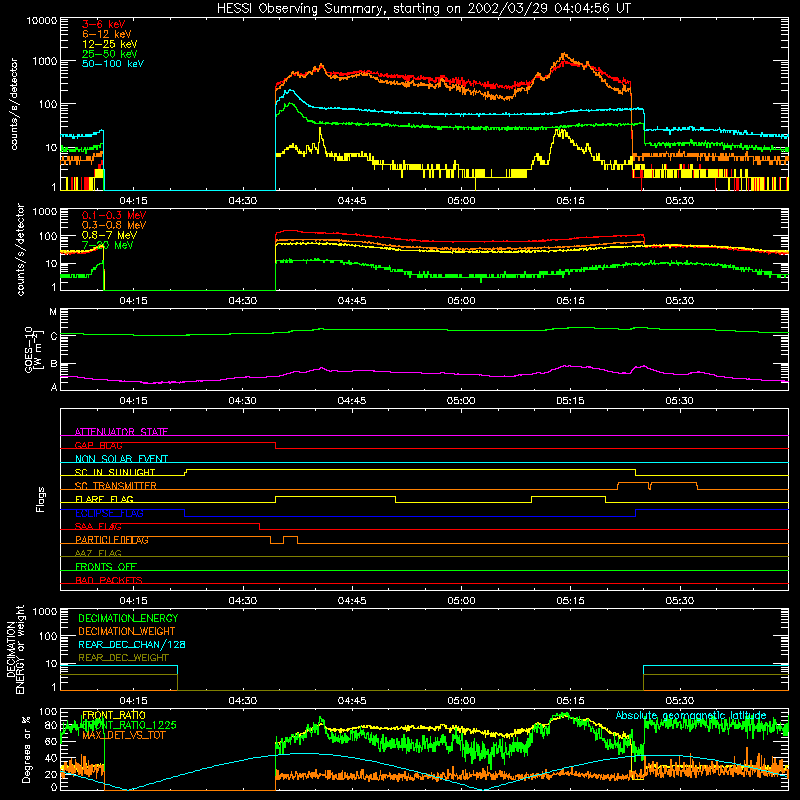Click the Flags vertical axis label
The width and height of the screenshot is (800, 800).
tap(40, 499)
